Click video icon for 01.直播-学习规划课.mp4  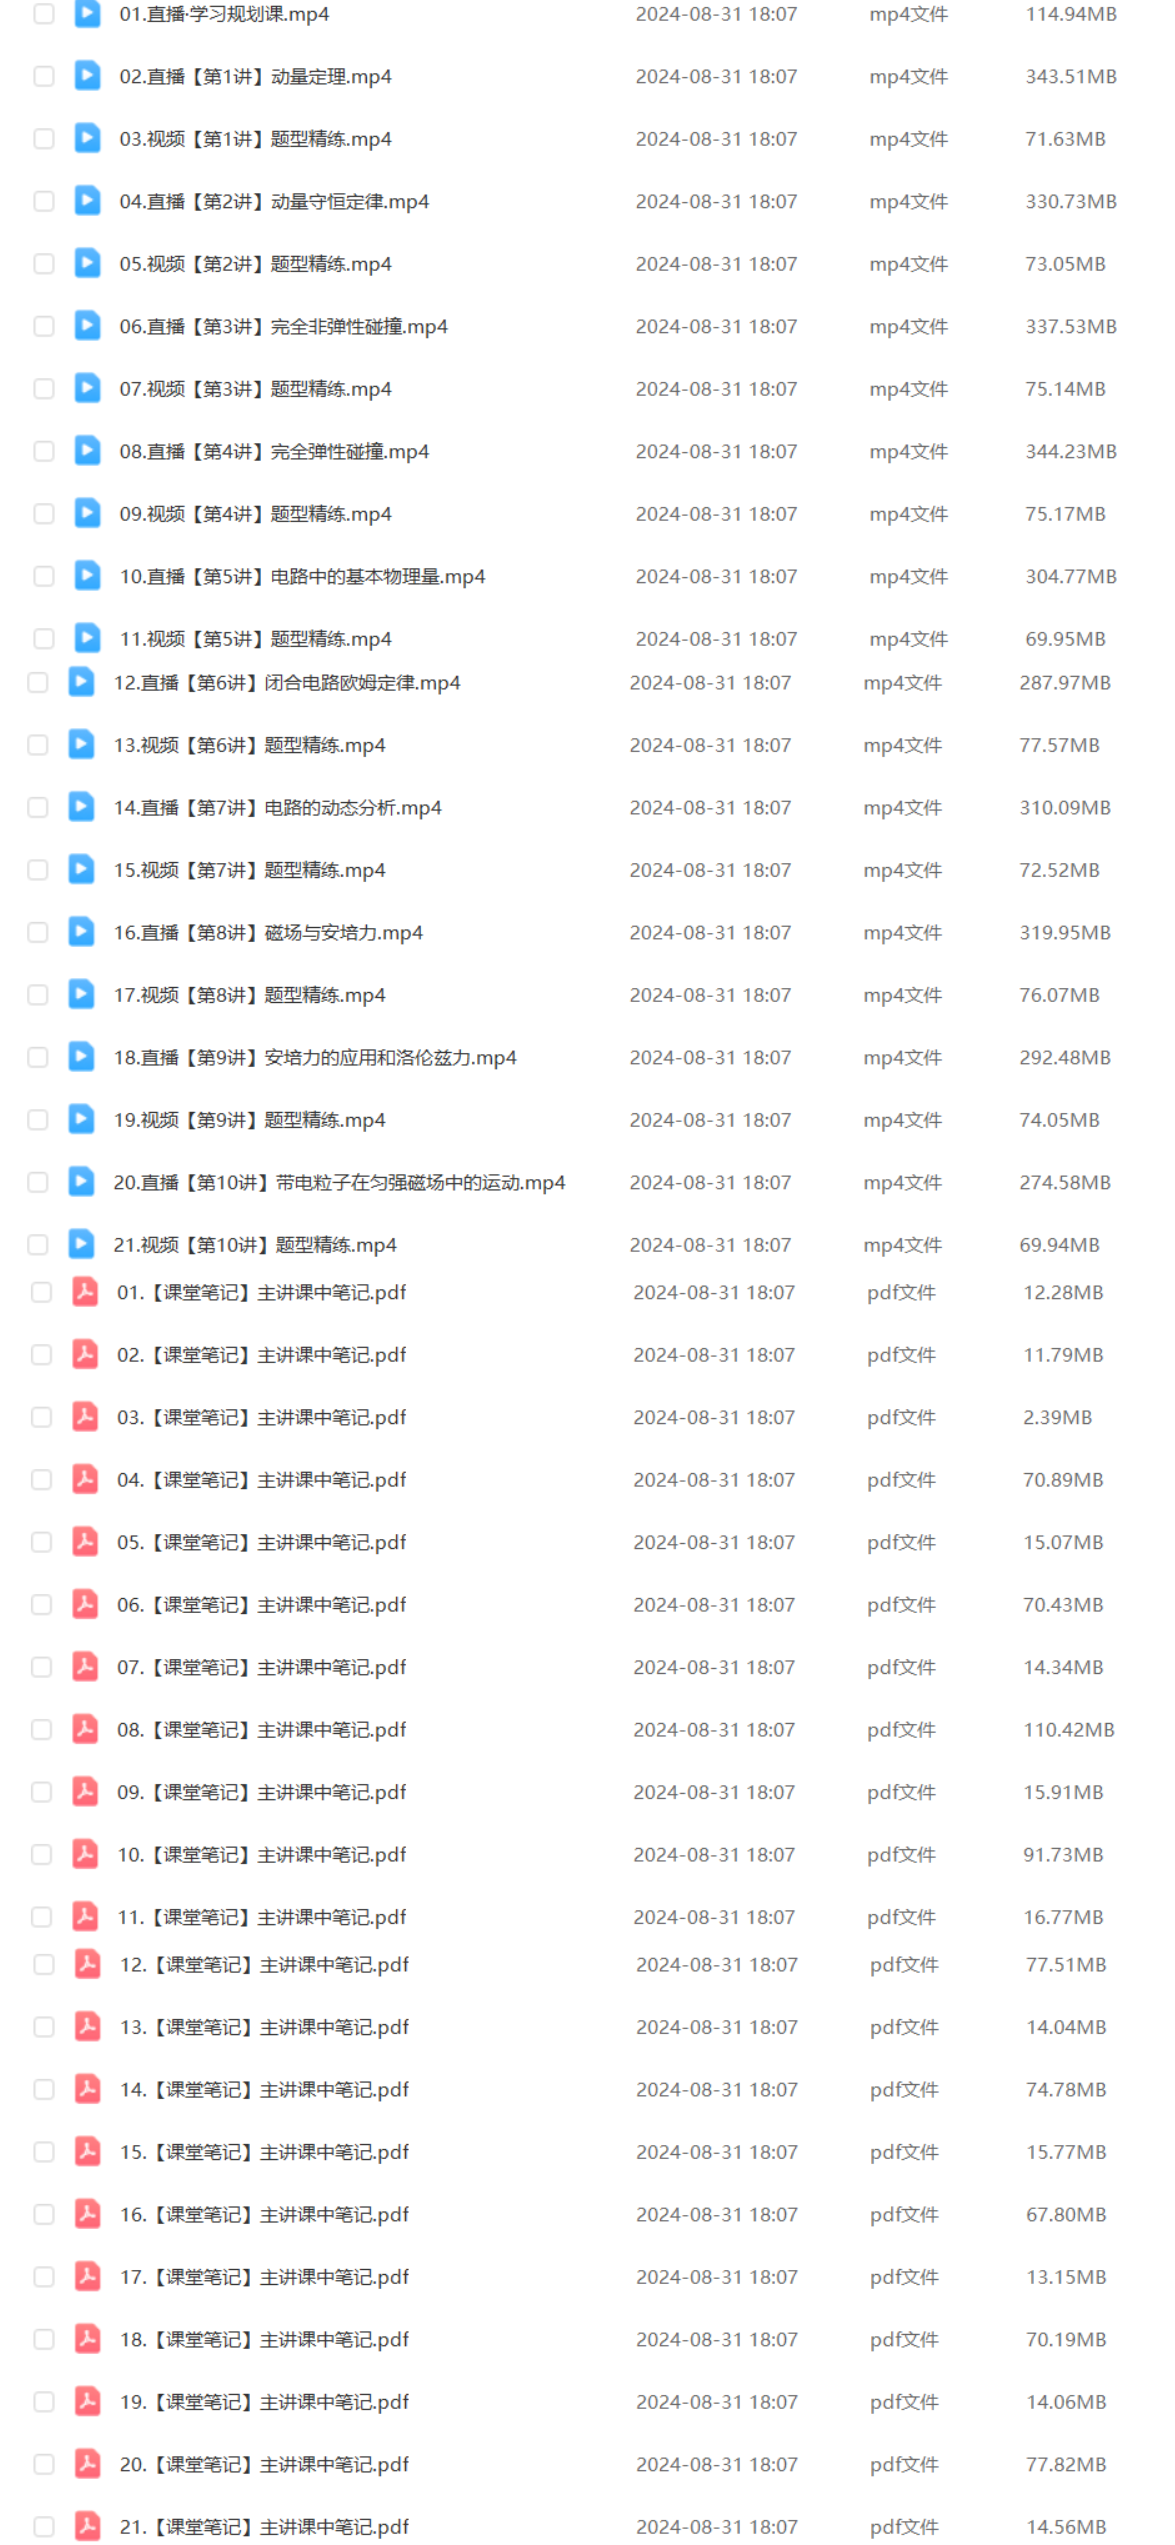88,14
